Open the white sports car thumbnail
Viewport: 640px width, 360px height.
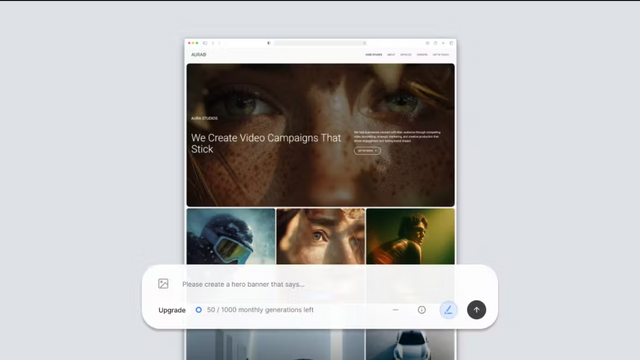(x=410, y=344)
